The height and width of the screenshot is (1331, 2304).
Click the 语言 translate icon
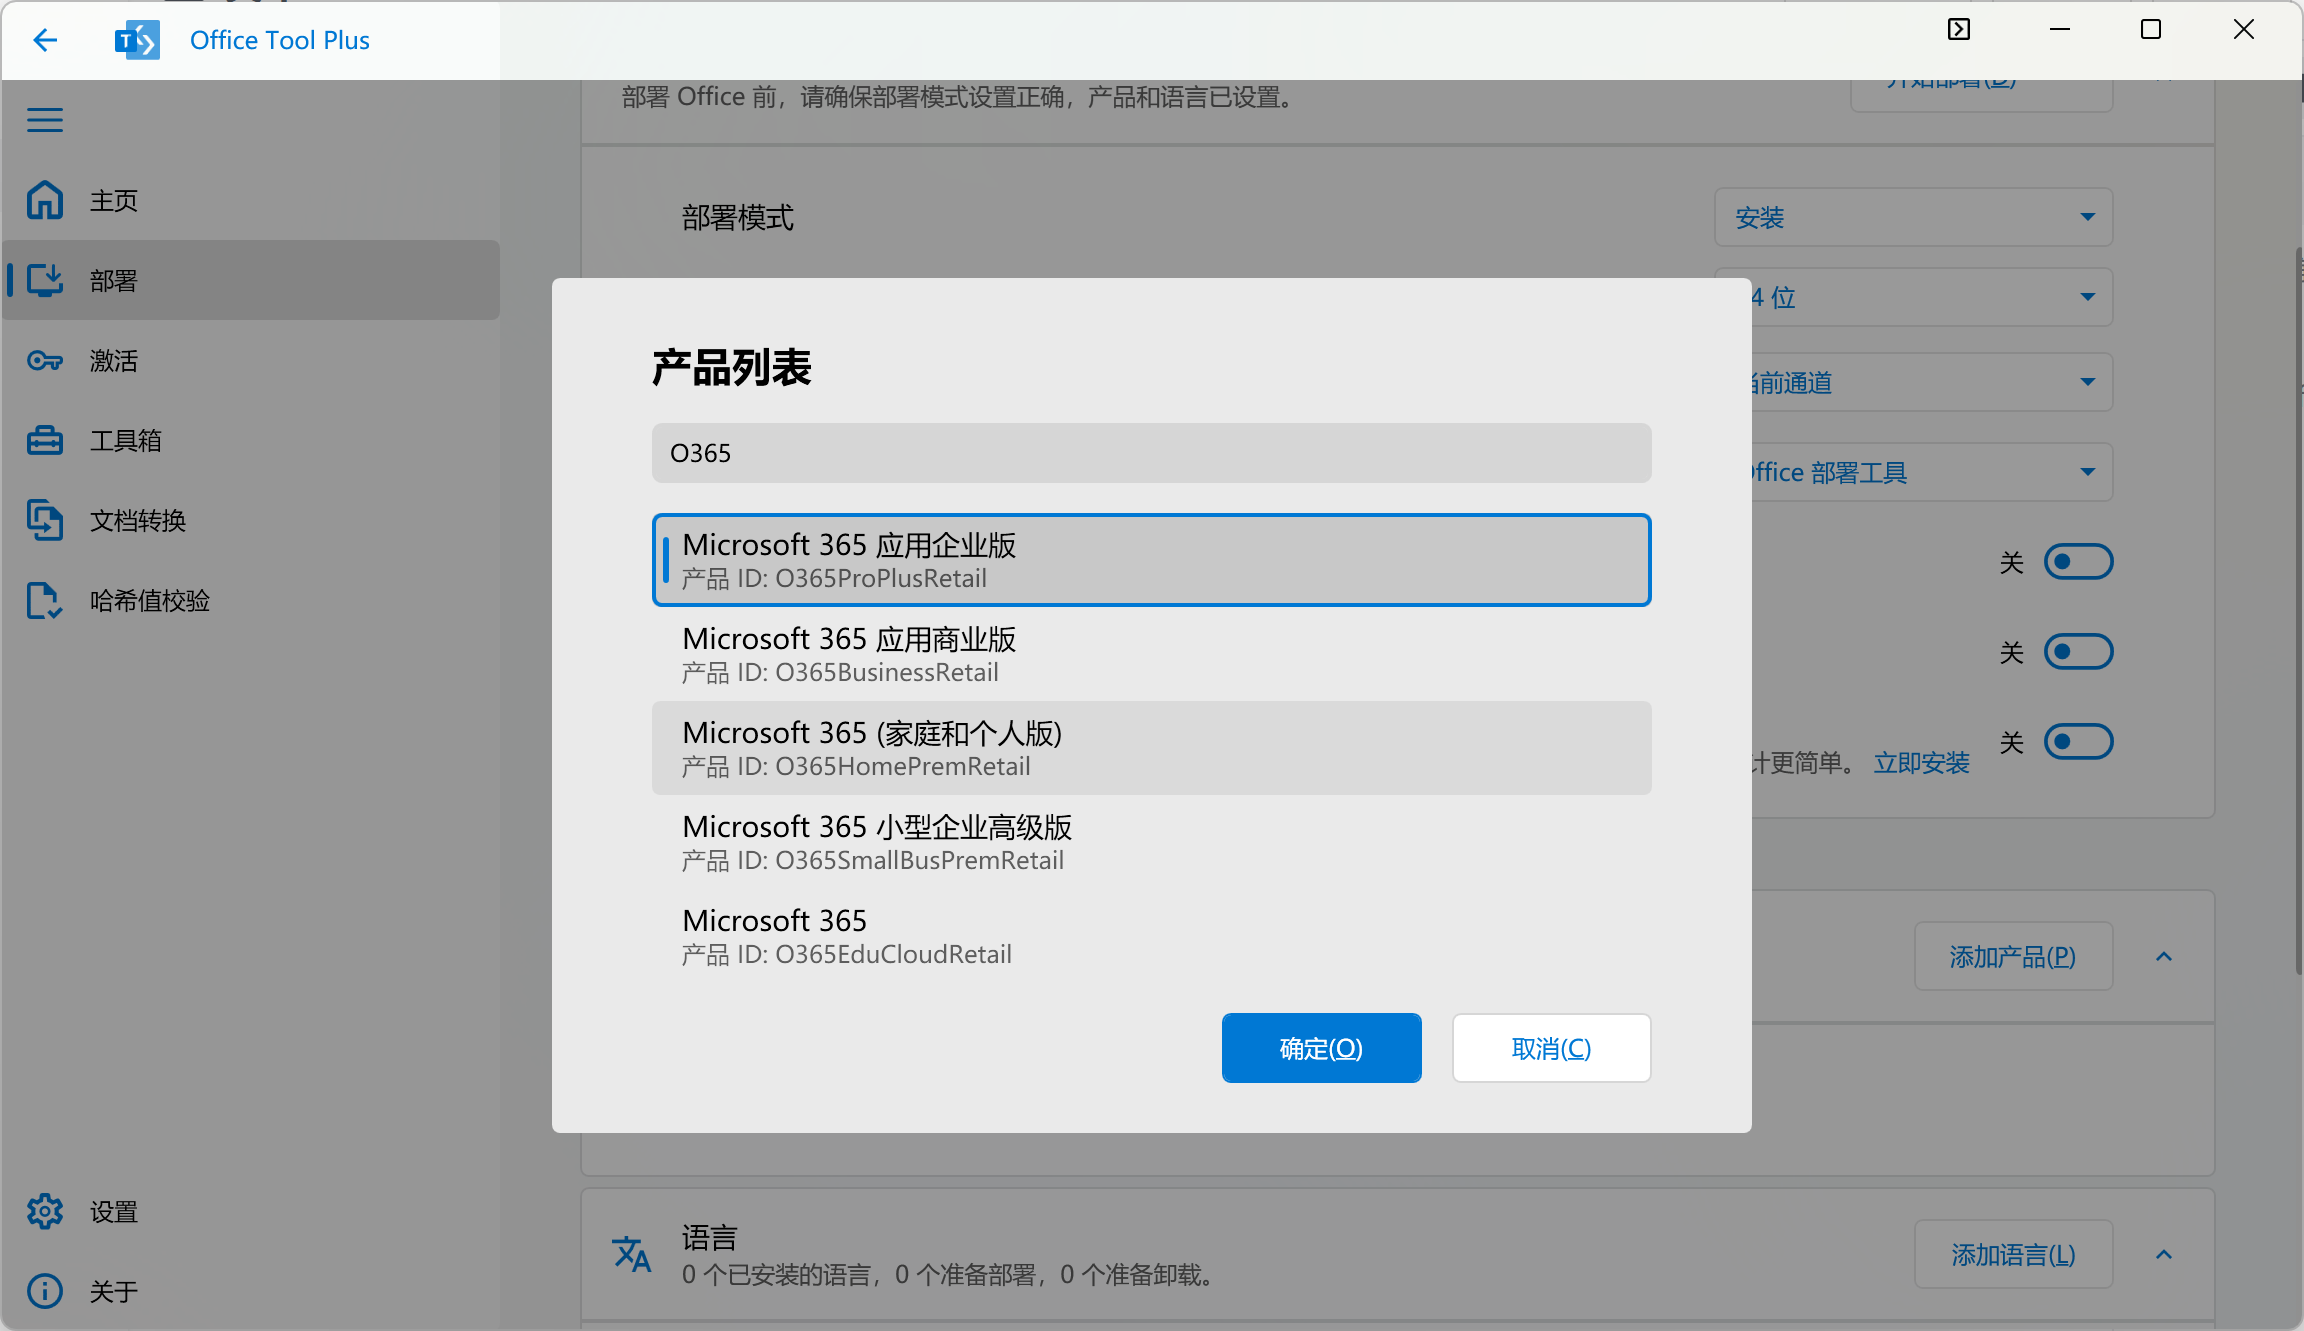(x=632, y=1254)
